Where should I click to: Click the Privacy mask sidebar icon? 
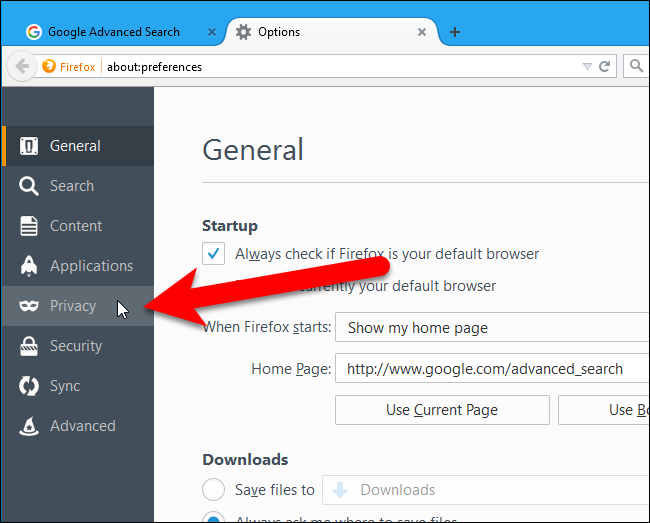[29, 306]
